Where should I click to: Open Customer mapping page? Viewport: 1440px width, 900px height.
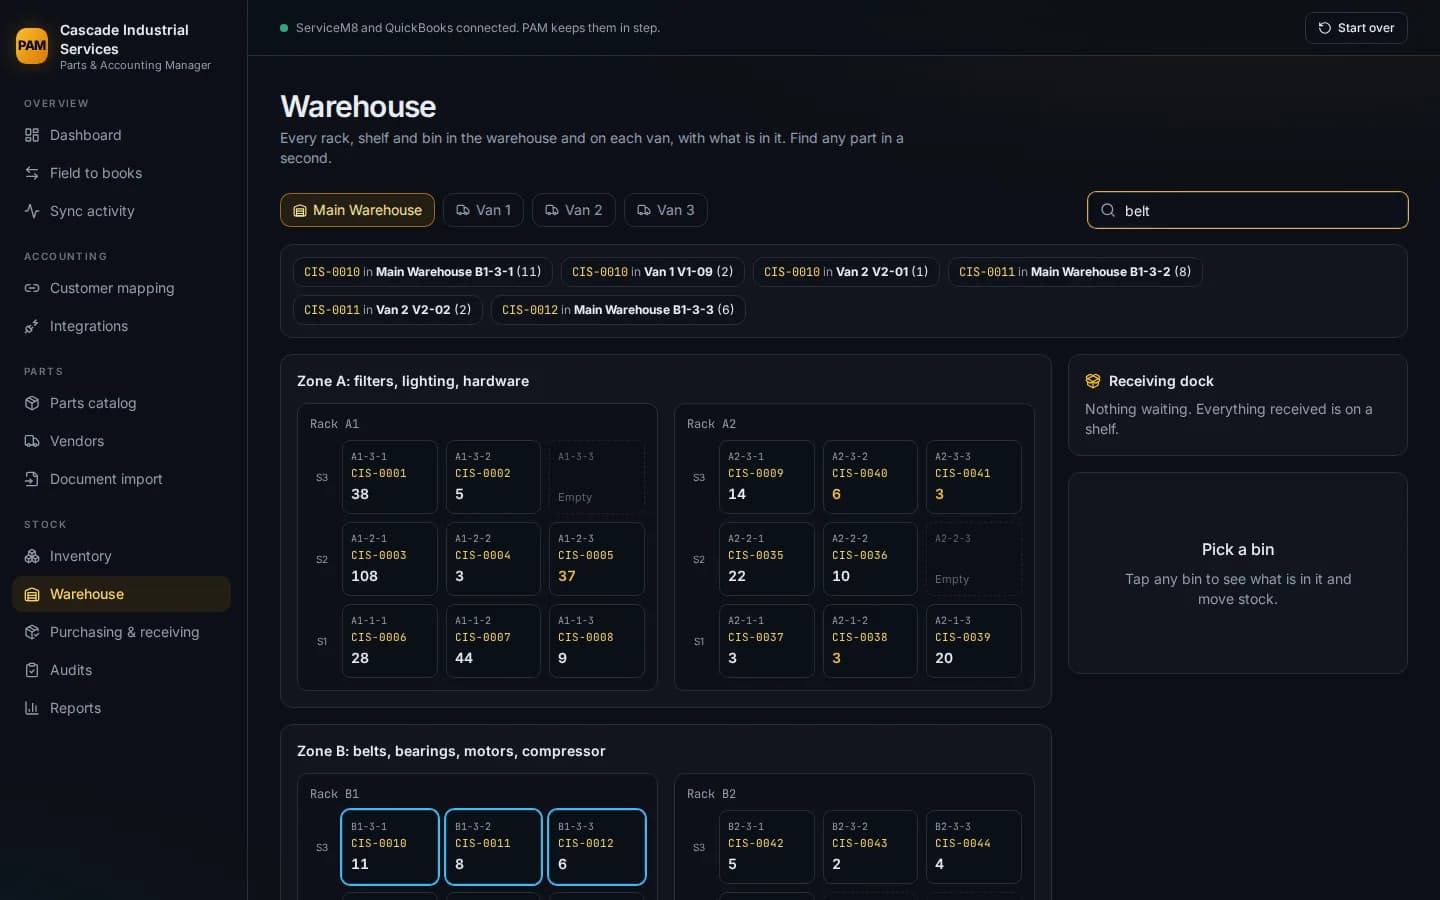click(121, 288)
